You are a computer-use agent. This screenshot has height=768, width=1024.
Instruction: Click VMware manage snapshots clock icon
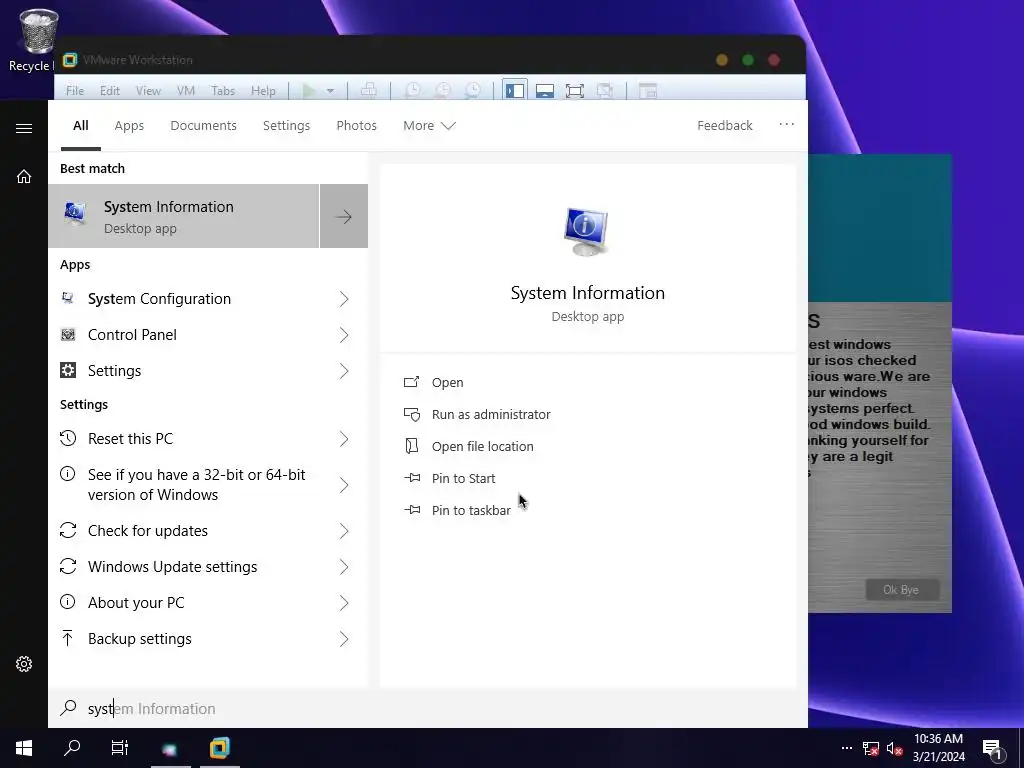tap(473, 90)
